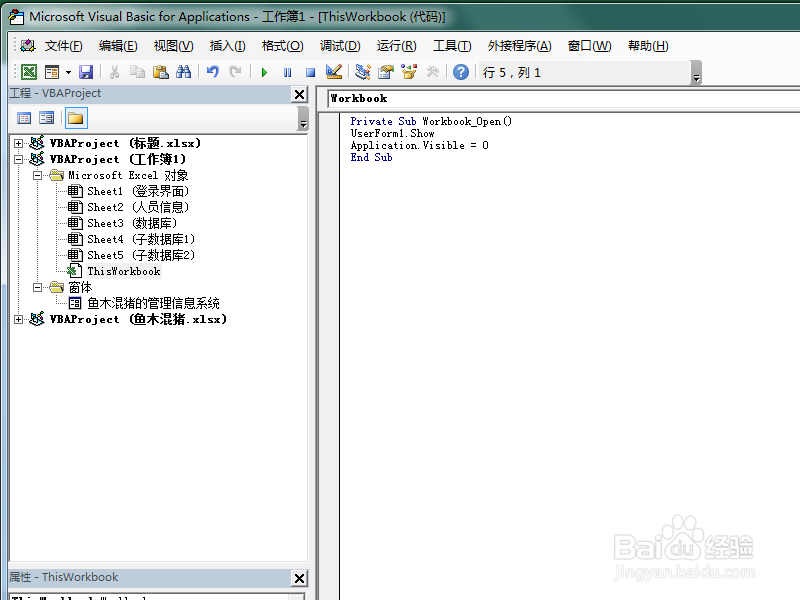Open the 调试(D) menu
This screenshot has width=800, height=600.
340,46
